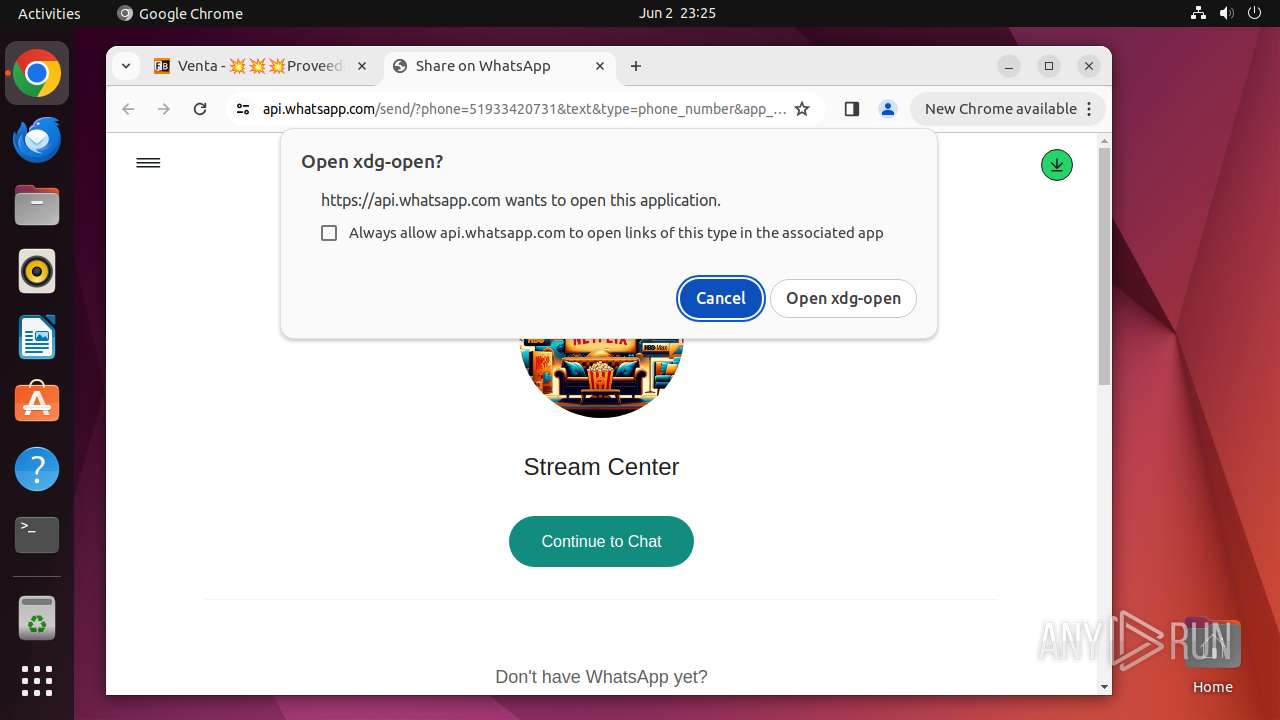
Task: Open Ubuntu Software store icon
Action: click(x=37, y=403)
